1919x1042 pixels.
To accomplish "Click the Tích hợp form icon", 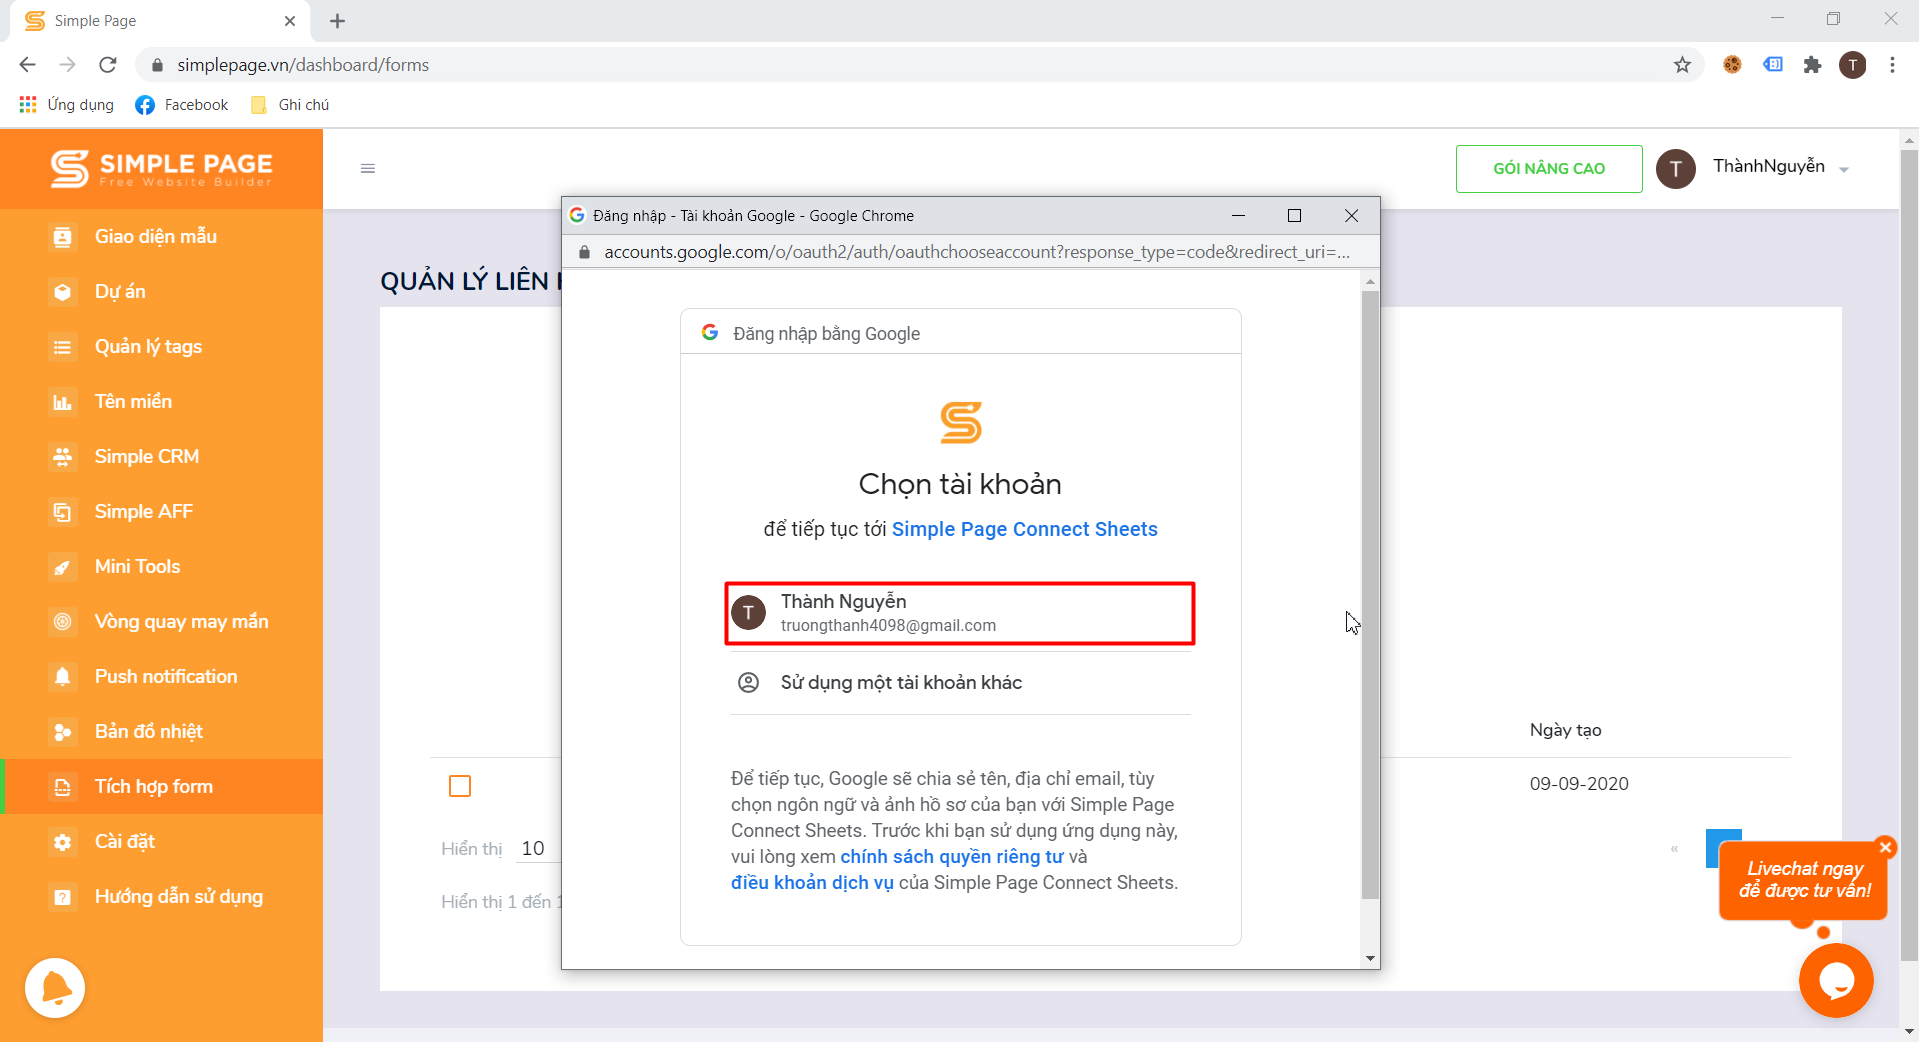I will (62, 787).
